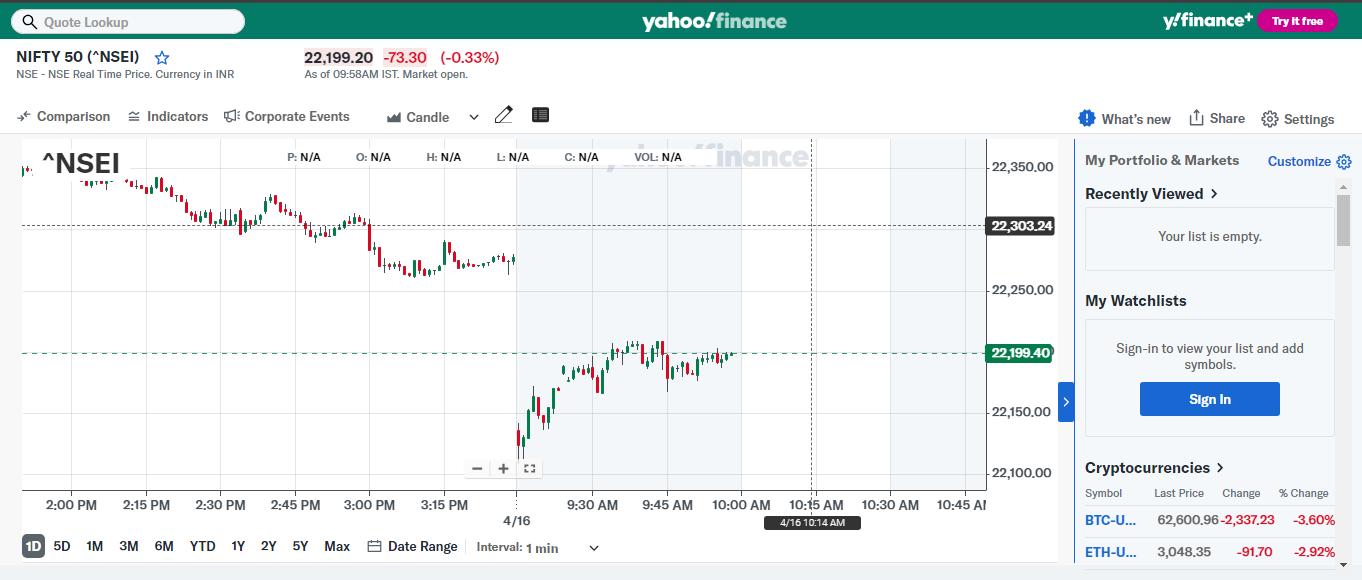The width and height of the screenshot is (1362, 580).
Task: Click the My Watchlists heading
Action: pos(1136,300)
